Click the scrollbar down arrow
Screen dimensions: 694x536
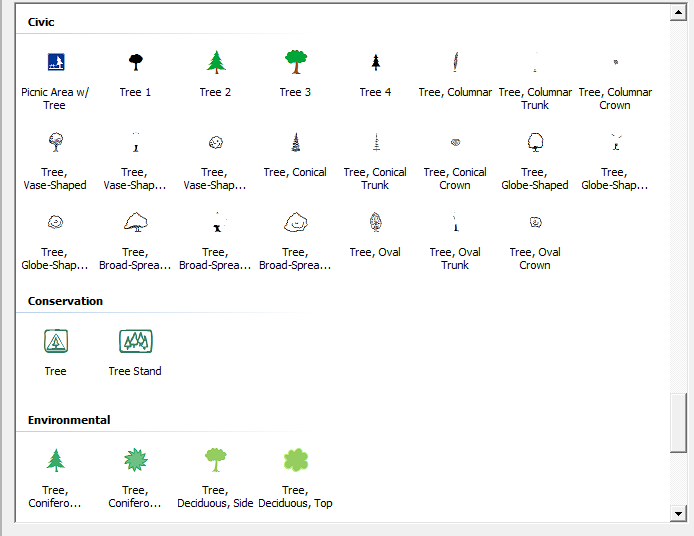(678, 514)
